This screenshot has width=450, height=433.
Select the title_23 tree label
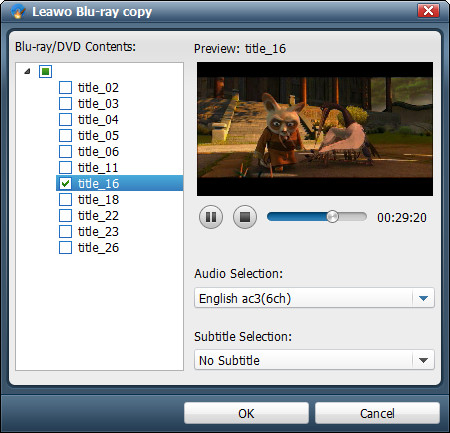(98, 232)
